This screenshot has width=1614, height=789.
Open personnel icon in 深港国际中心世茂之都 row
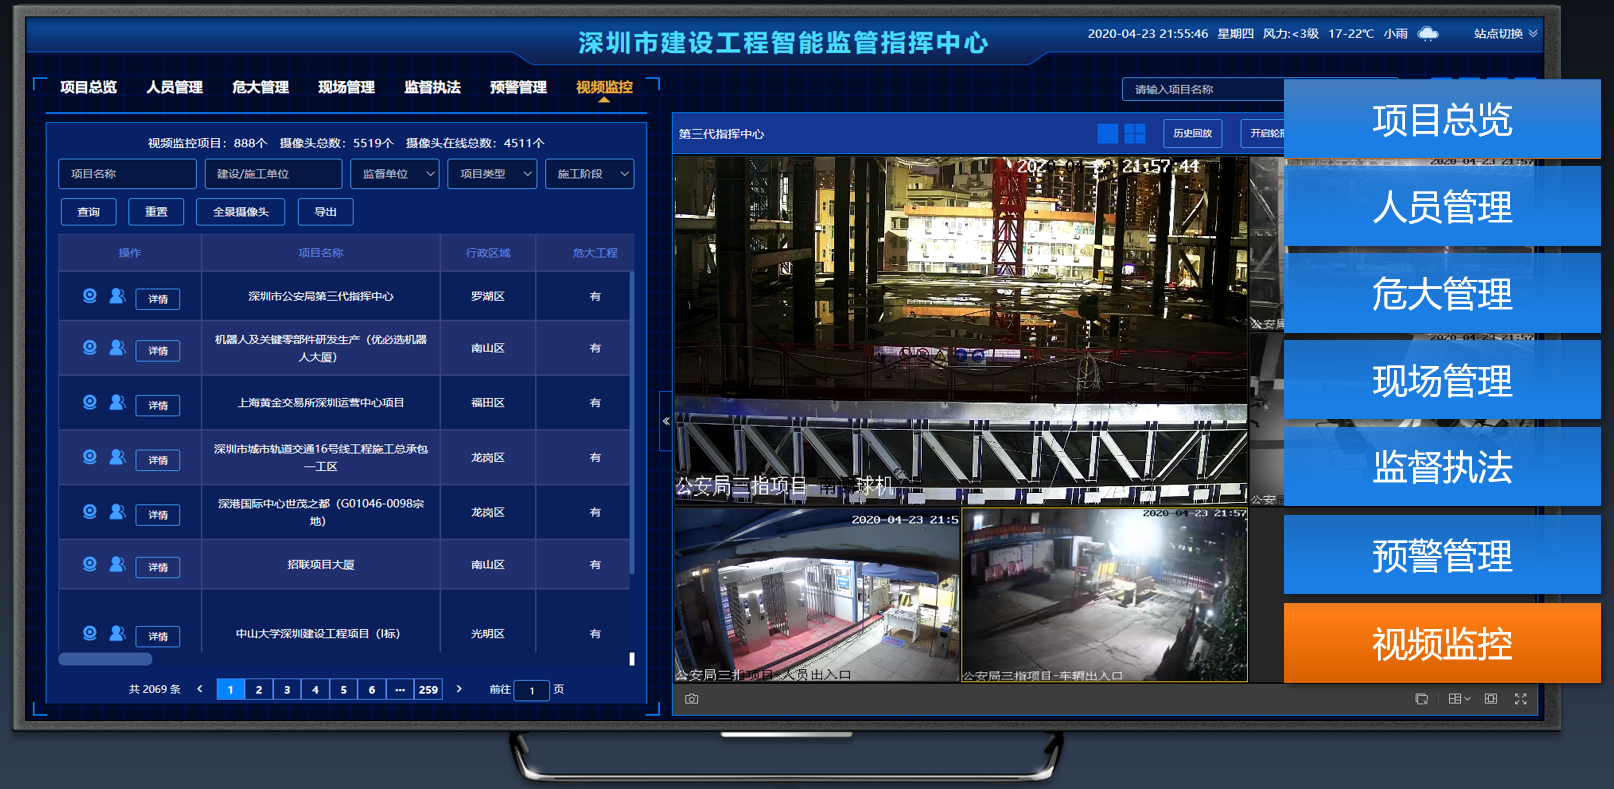(x=117, y=512)
